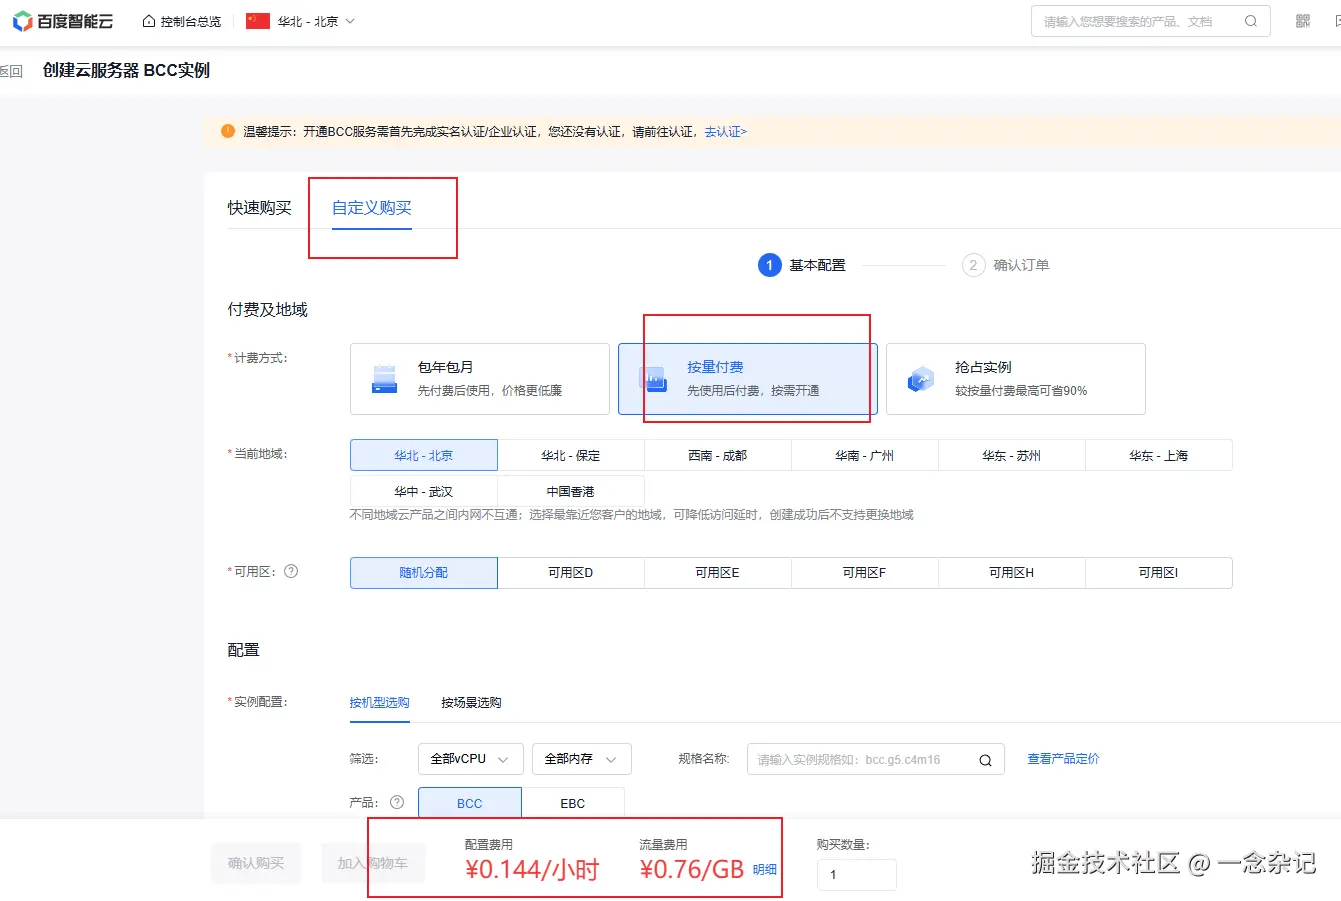
Task: Choose region 华中 - 武汉
Action: (424, 491)
